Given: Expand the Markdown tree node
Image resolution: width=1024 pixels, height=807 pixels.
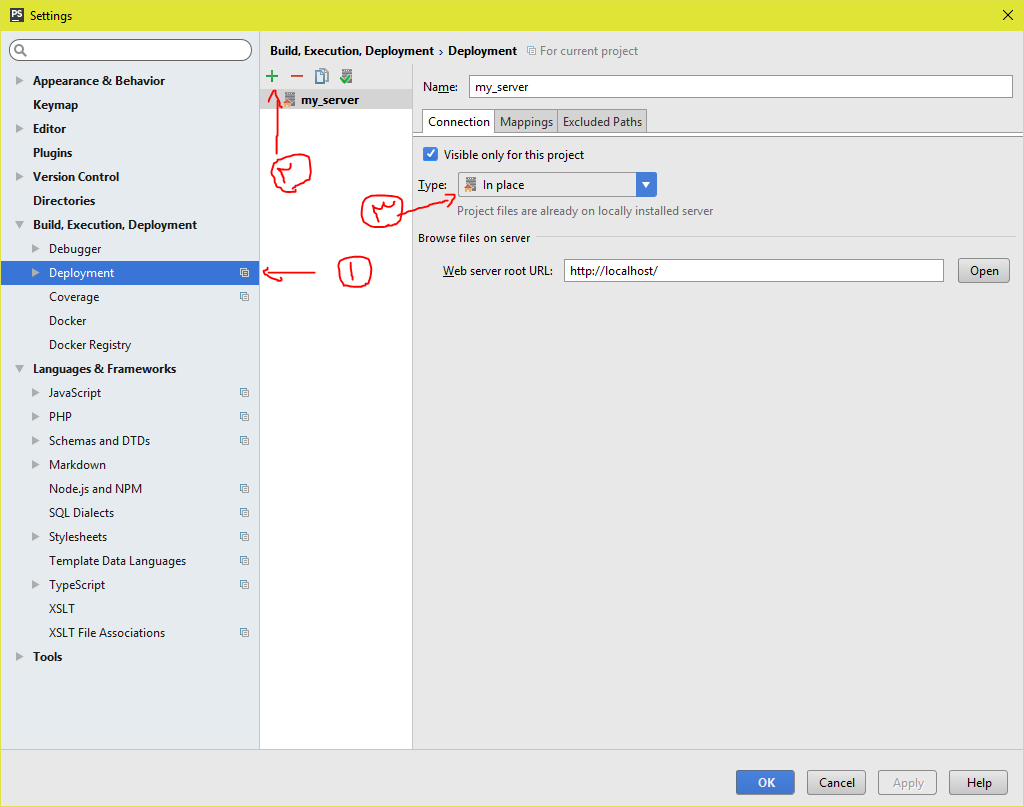Looking at the screenshot, I should [36, 465].
